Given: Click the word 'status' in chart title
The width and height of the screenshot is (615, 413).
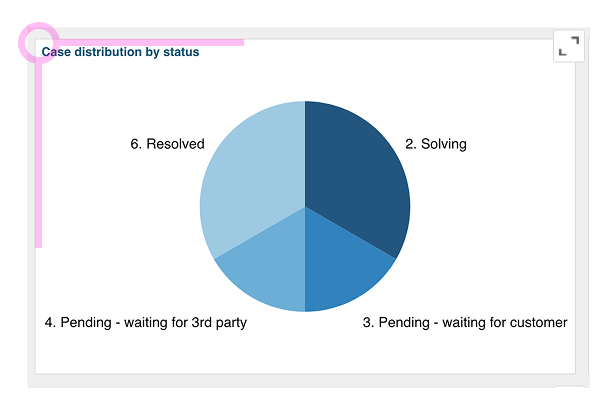Looking at the screenshot, I should (x=181, y=52).
